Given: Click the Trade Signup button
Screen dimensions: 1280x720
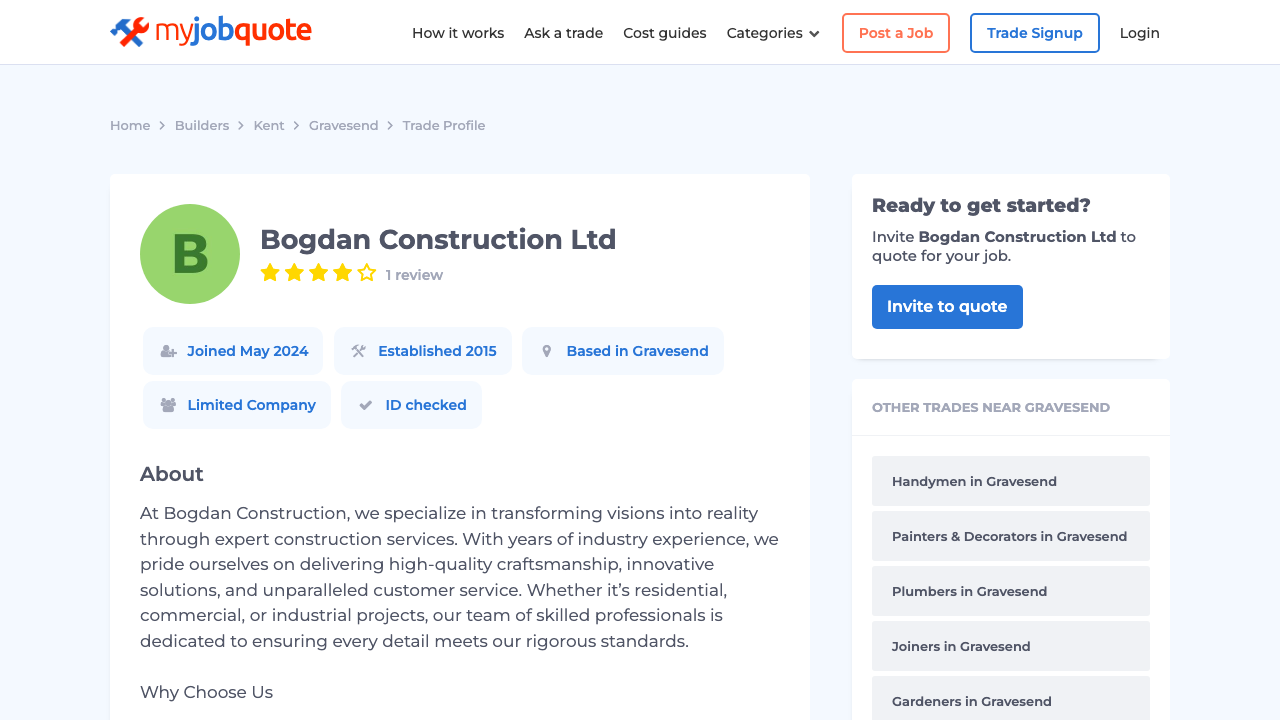Looking at the screenshot, I should point(1034,33).
